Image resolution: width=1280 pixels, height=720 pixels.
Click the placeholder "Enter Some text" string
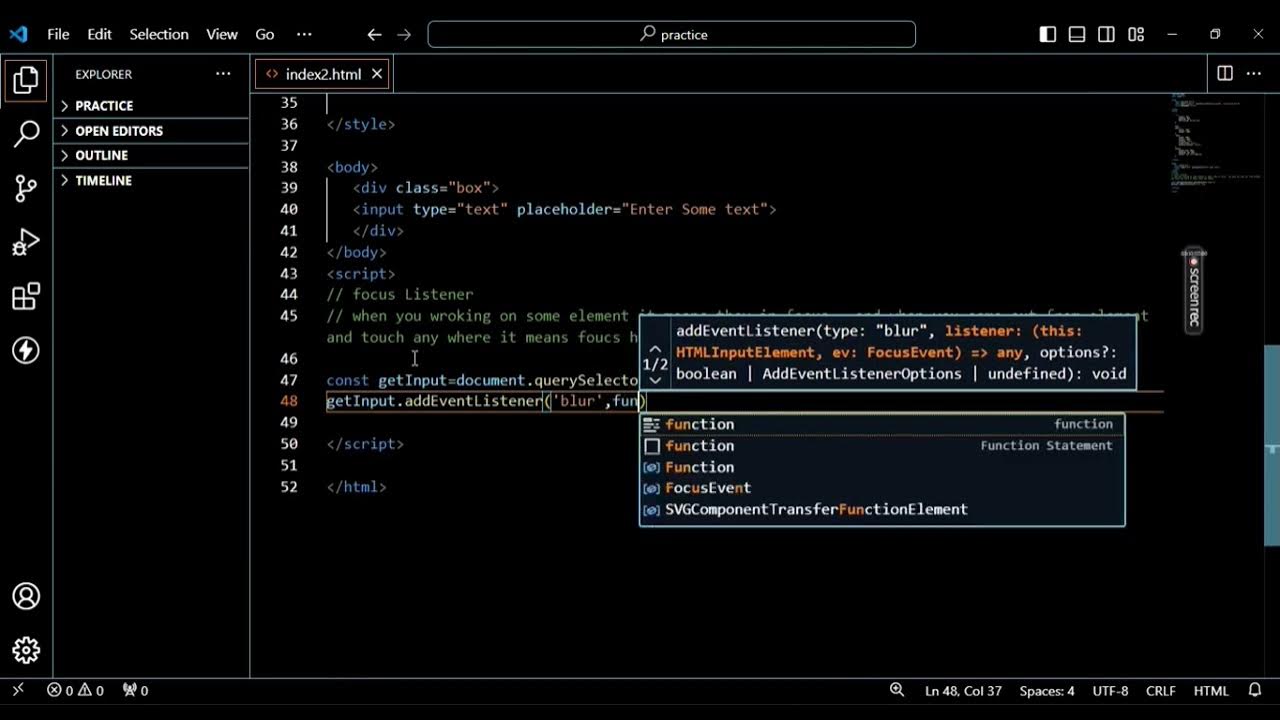pos(695,209)
